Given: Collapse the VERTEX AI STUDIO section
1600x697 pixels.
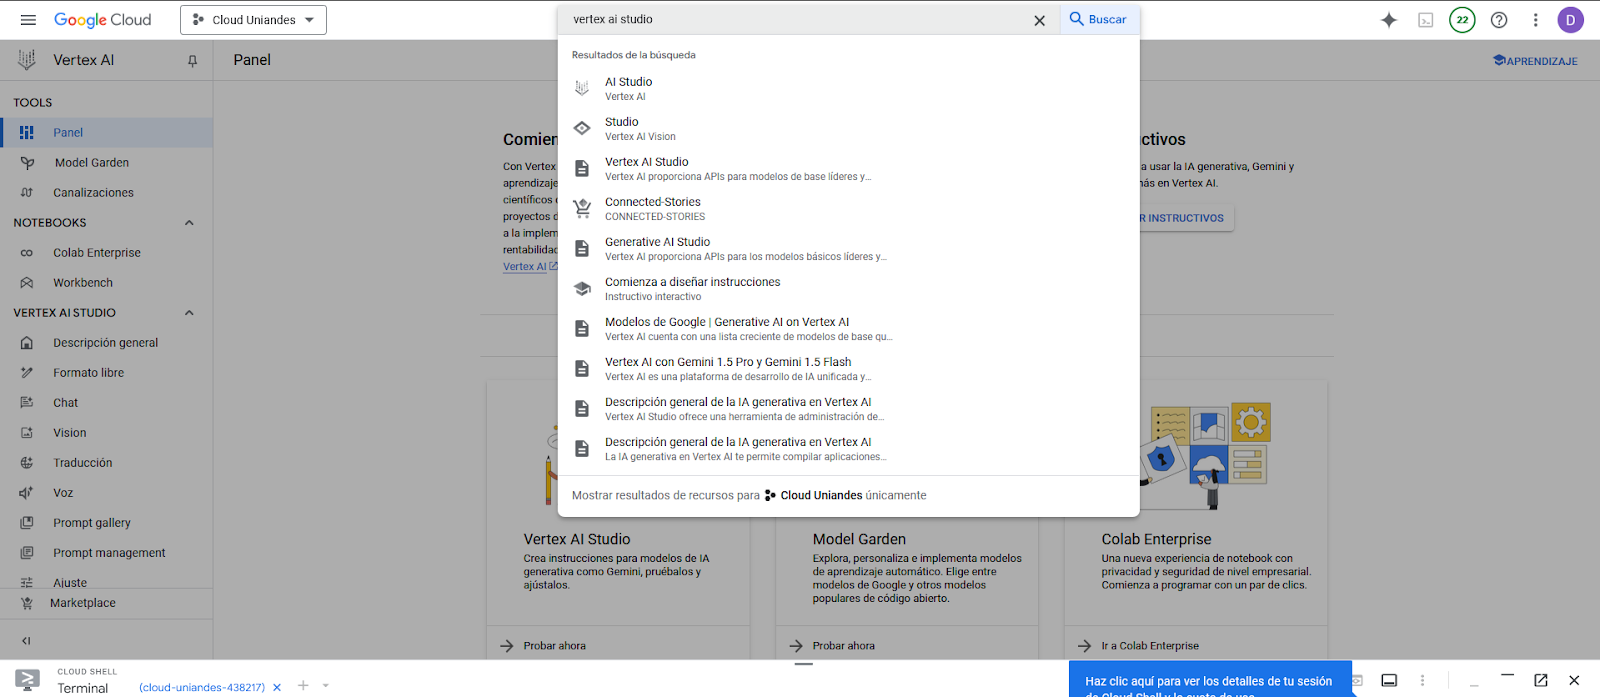Looking at the screenshot, I should click(189, 313).
